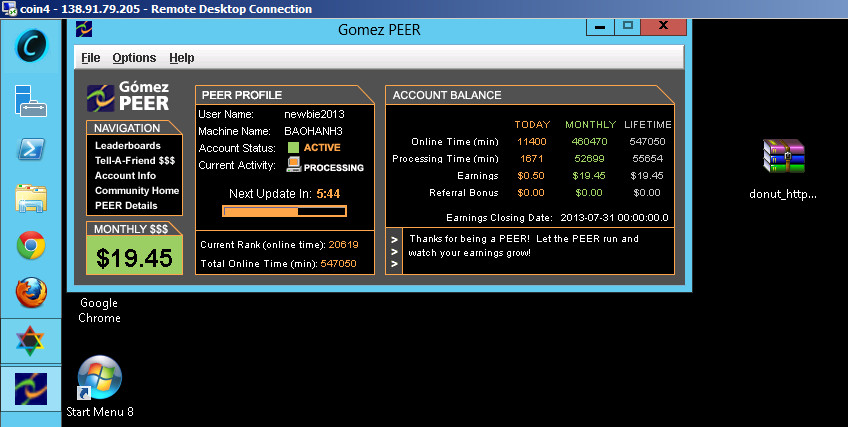Open the colorful star app icon
Screen dimensions: 848x427
(x=30, y=341)
